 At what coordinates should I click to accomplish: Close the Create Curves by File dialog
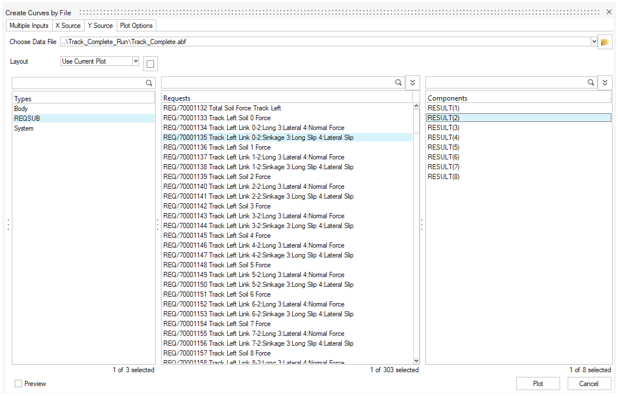(x=609, y=12)
